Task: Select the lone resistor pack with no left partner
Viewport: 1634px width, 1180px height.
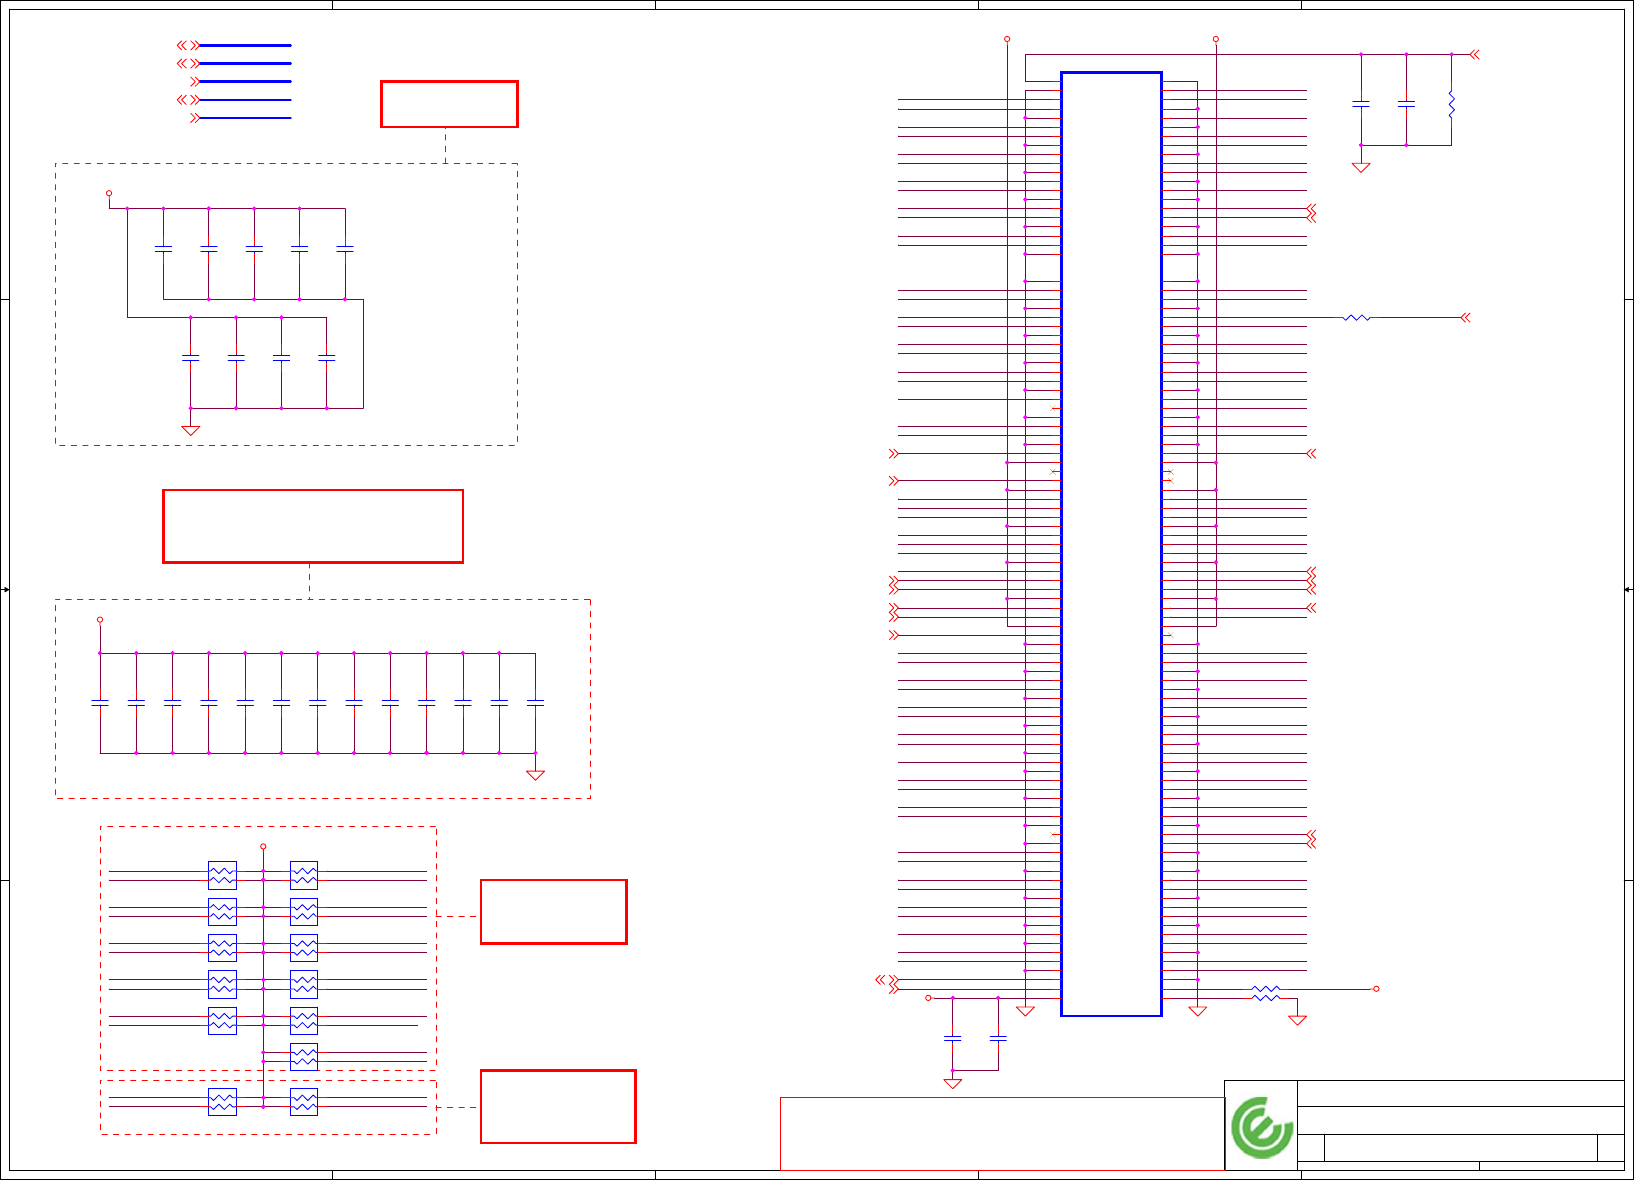Action: tap(304, 1057)
